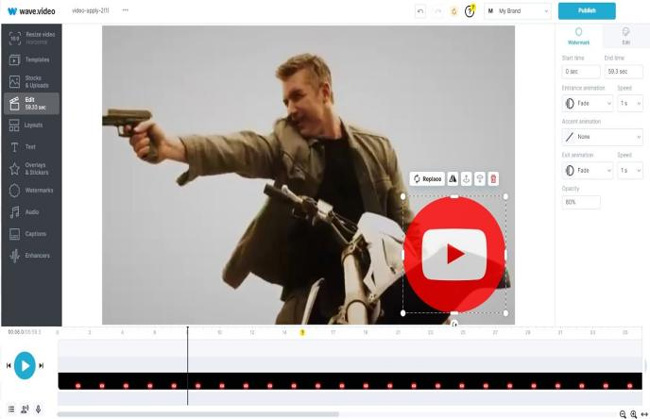Flip the watermark using mirror icon
650x419 pixels.
click(x=453, y=179)
